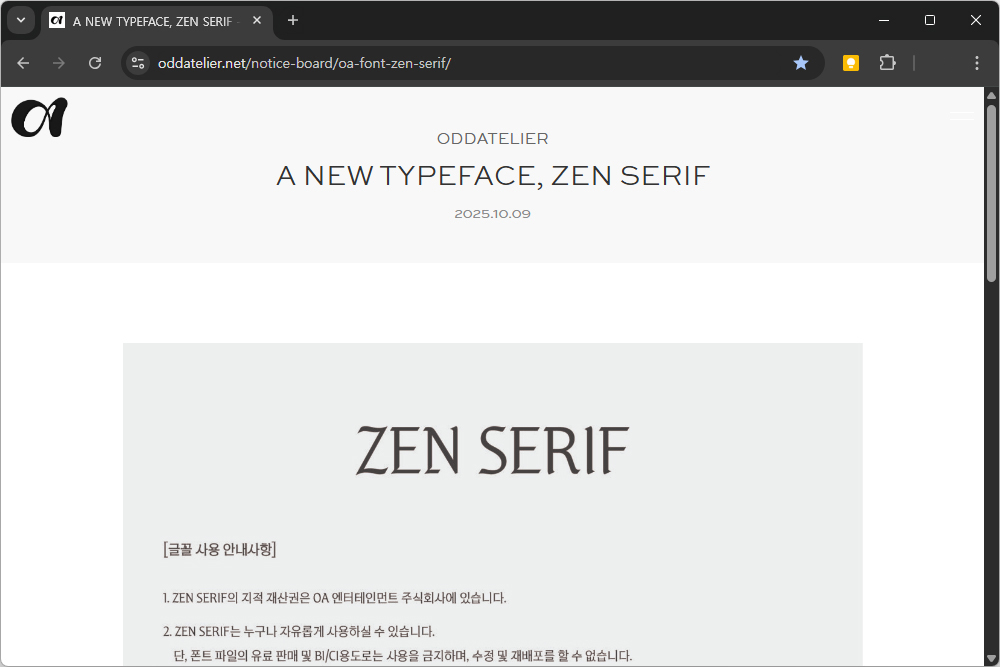Open Chrome three-dot menu
Screen dimensions: 1000x667
pyautogui.click(x=976, y=63)
